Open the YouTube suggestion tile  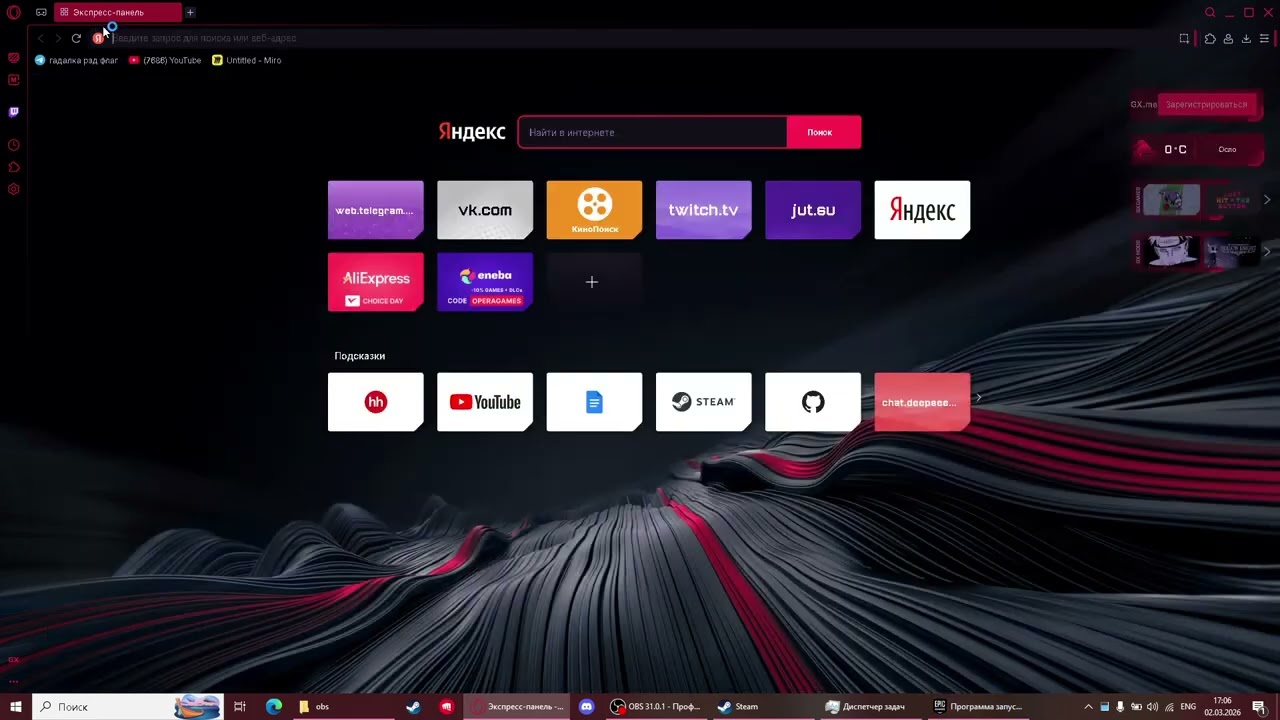point(485,402)
